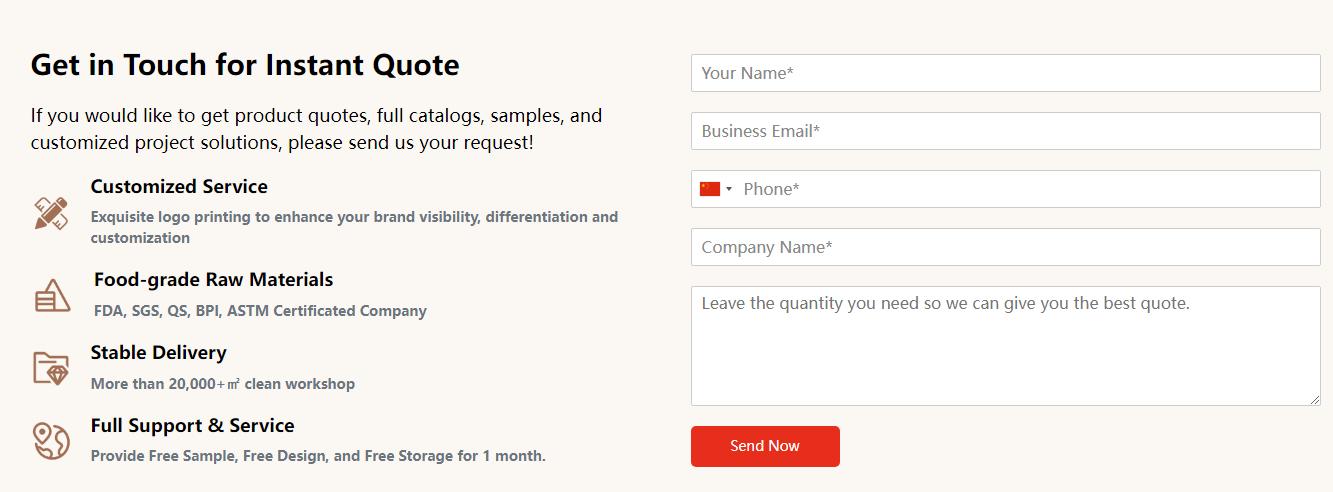This screenshot has width=1333, height=492.
Task: Click the quantity message text area
Action: (x=1005, y=346)
